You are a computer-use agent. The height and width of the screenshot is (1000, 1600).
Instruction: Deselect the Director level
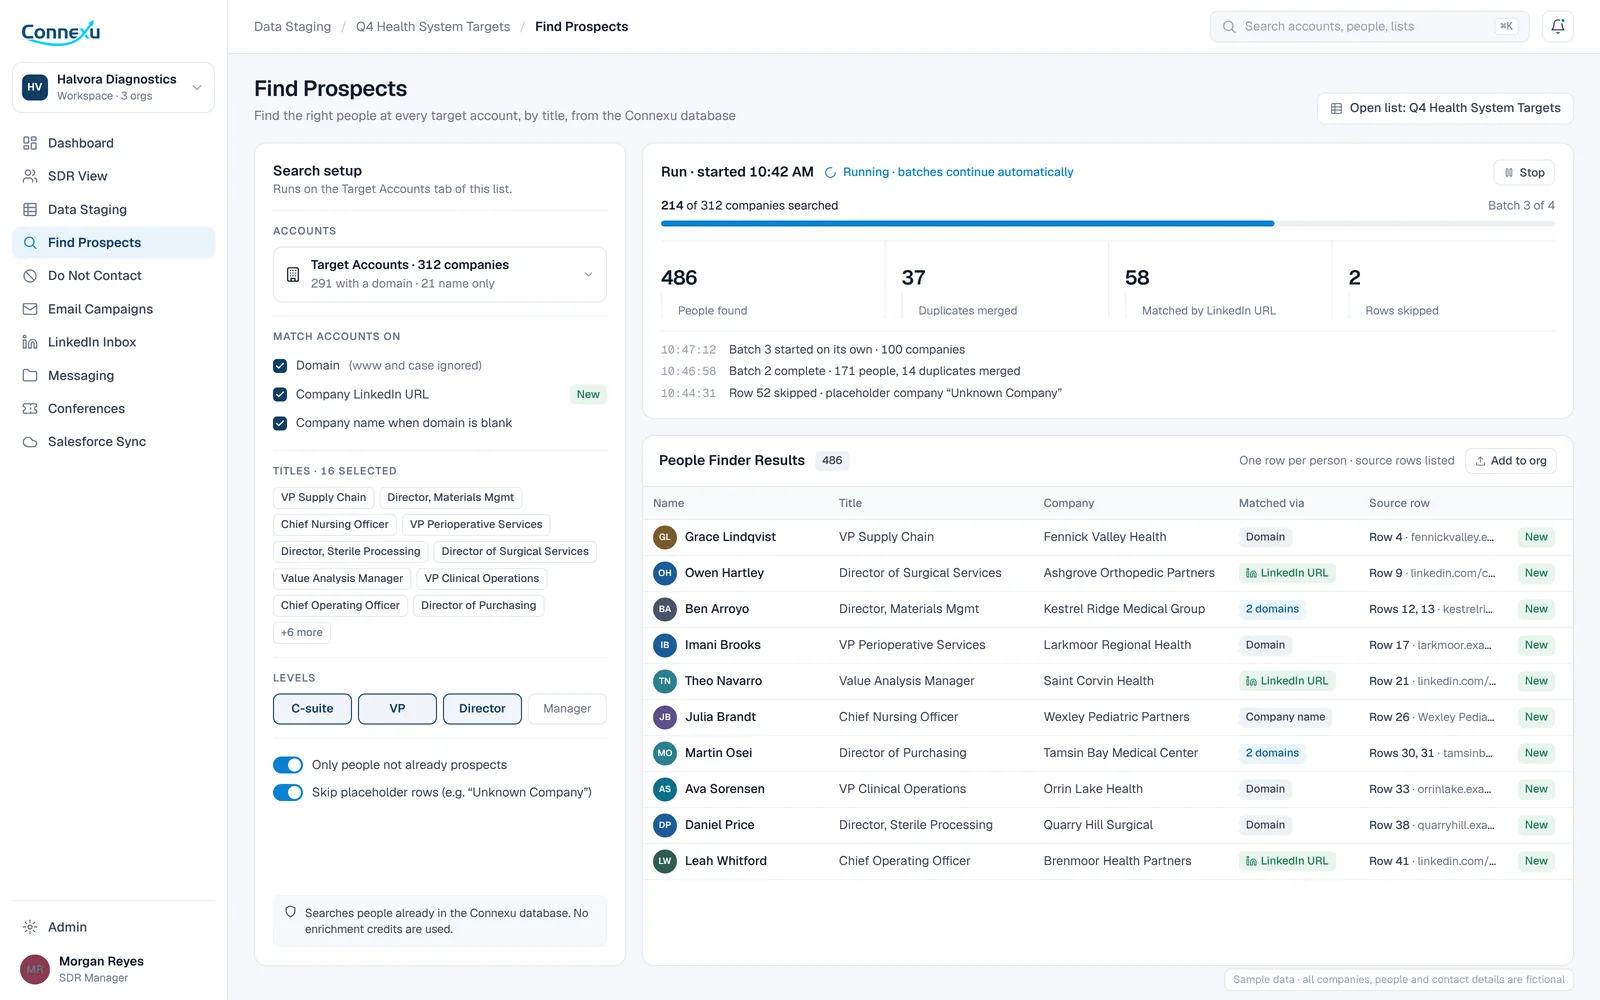[482, 708]
